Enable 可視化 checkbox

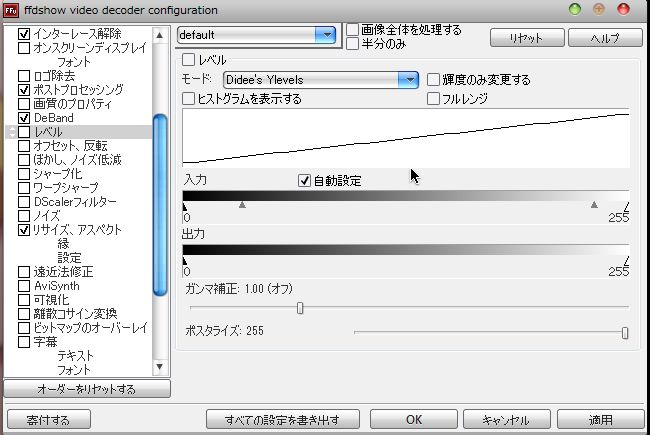24,300
